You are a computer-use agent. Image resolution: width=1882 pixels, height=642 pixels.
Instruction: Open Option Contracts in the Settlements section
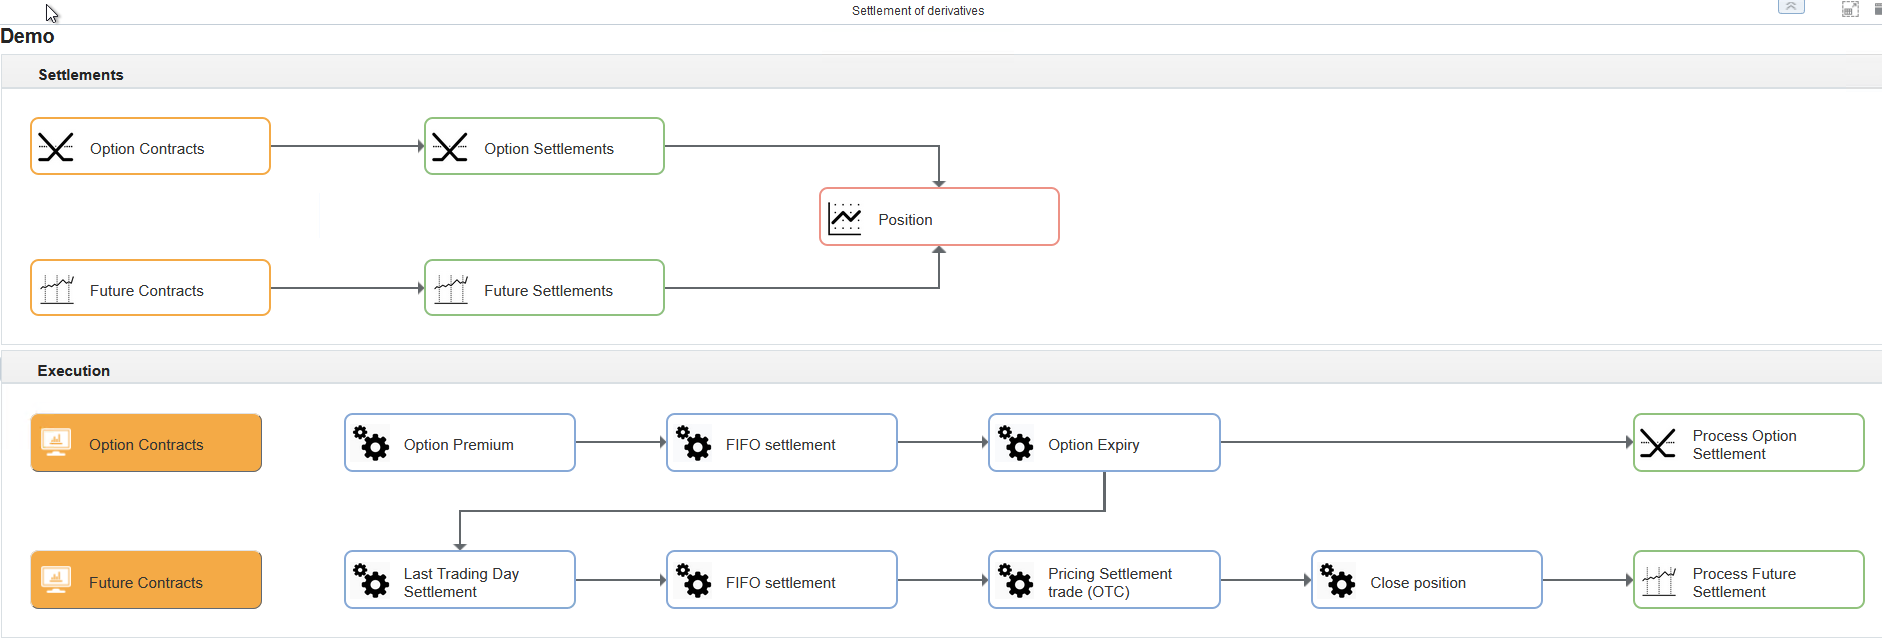pos(150,147)
